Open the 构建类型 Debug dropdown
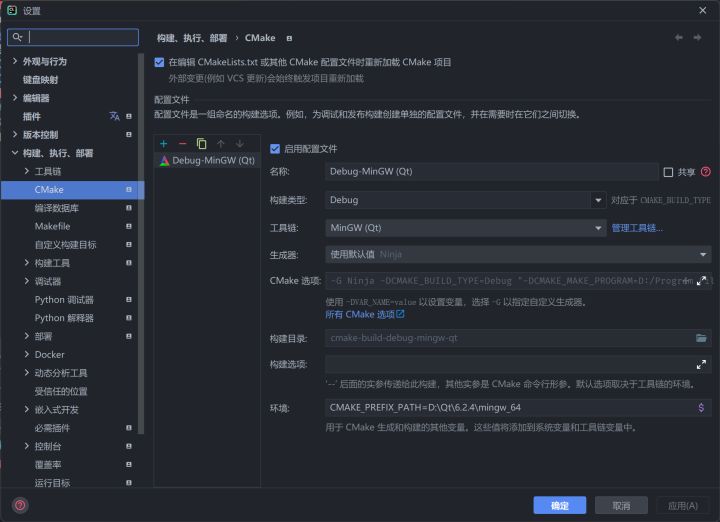 597,200
